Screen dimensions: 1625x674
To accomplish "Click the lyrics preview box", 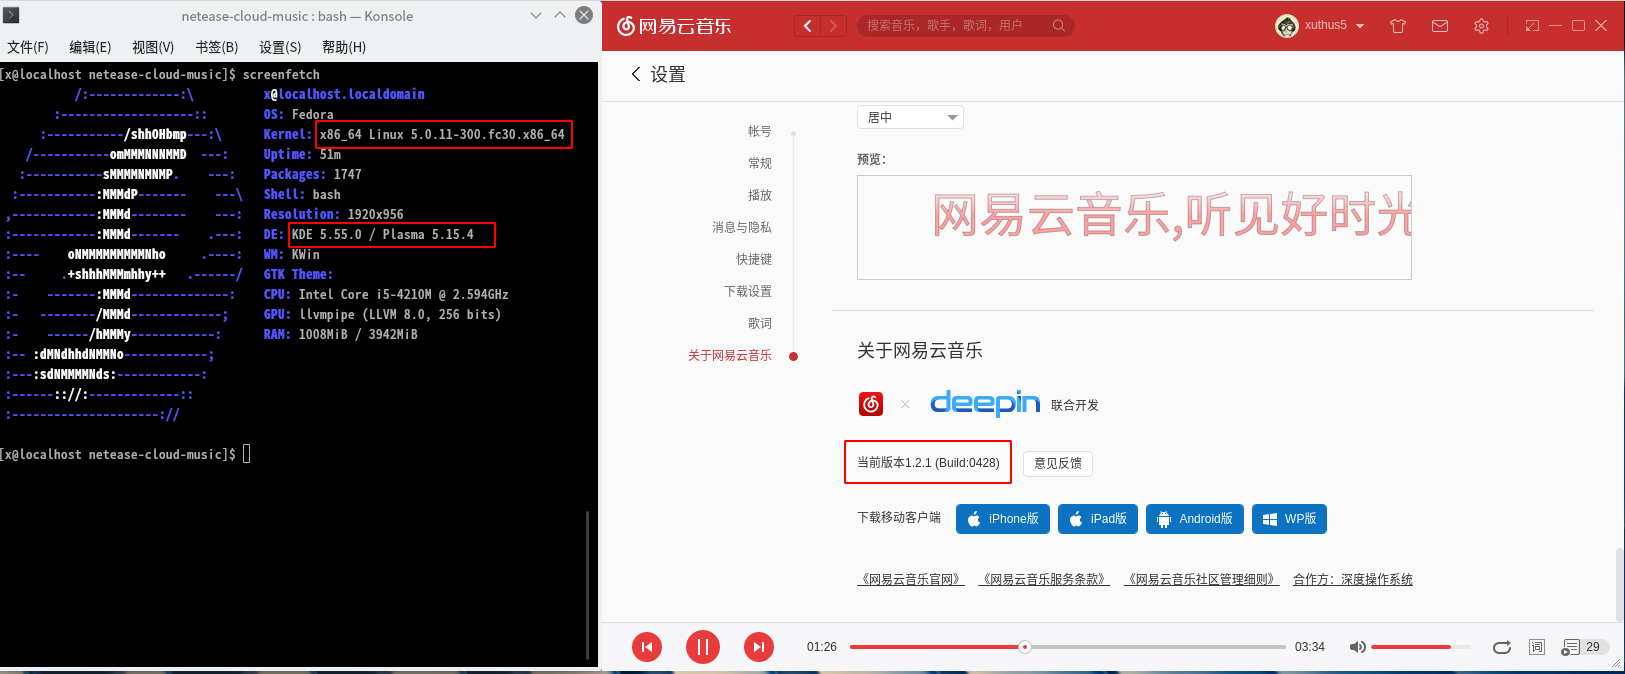I will (1134, 227).
